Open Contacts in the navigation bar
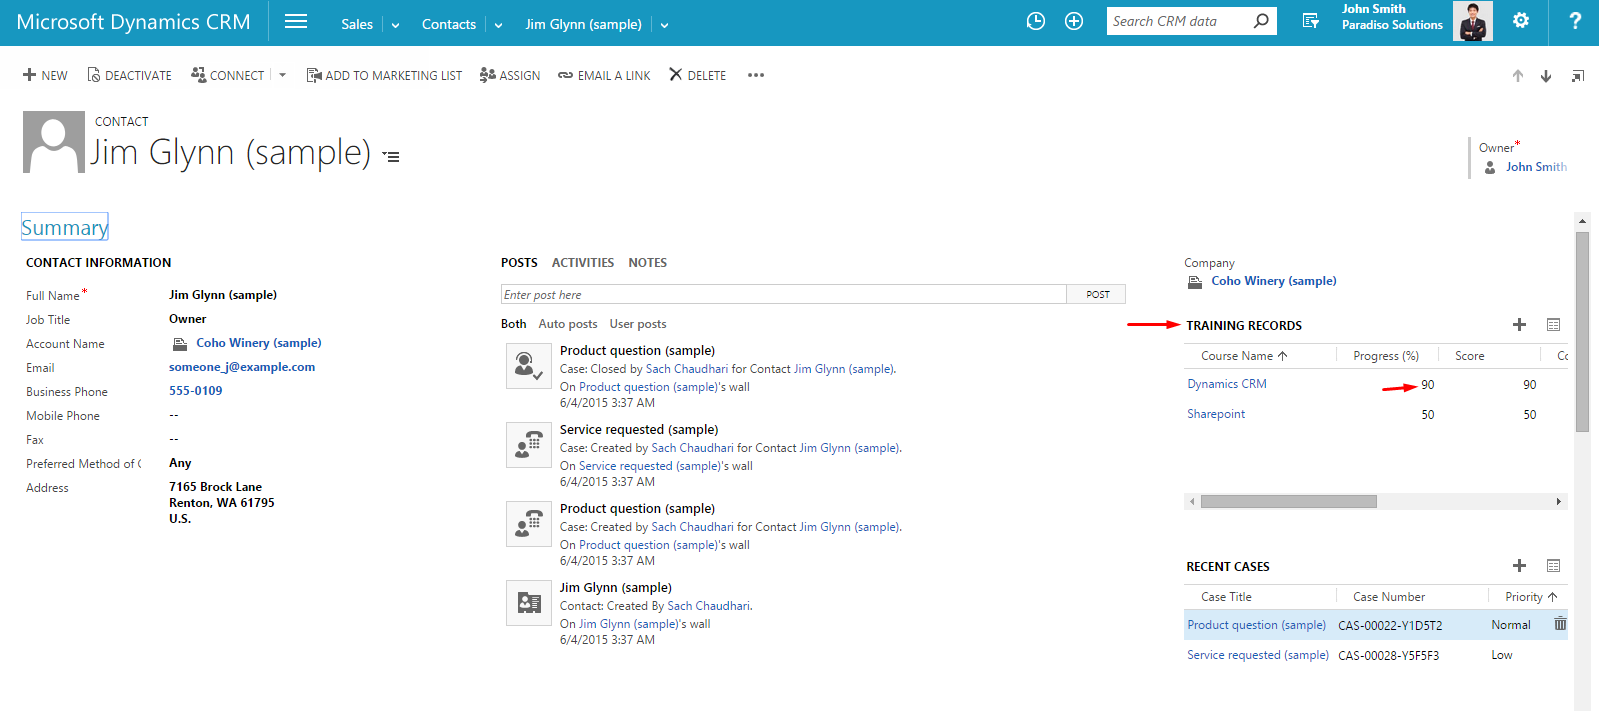 point(449,24)
